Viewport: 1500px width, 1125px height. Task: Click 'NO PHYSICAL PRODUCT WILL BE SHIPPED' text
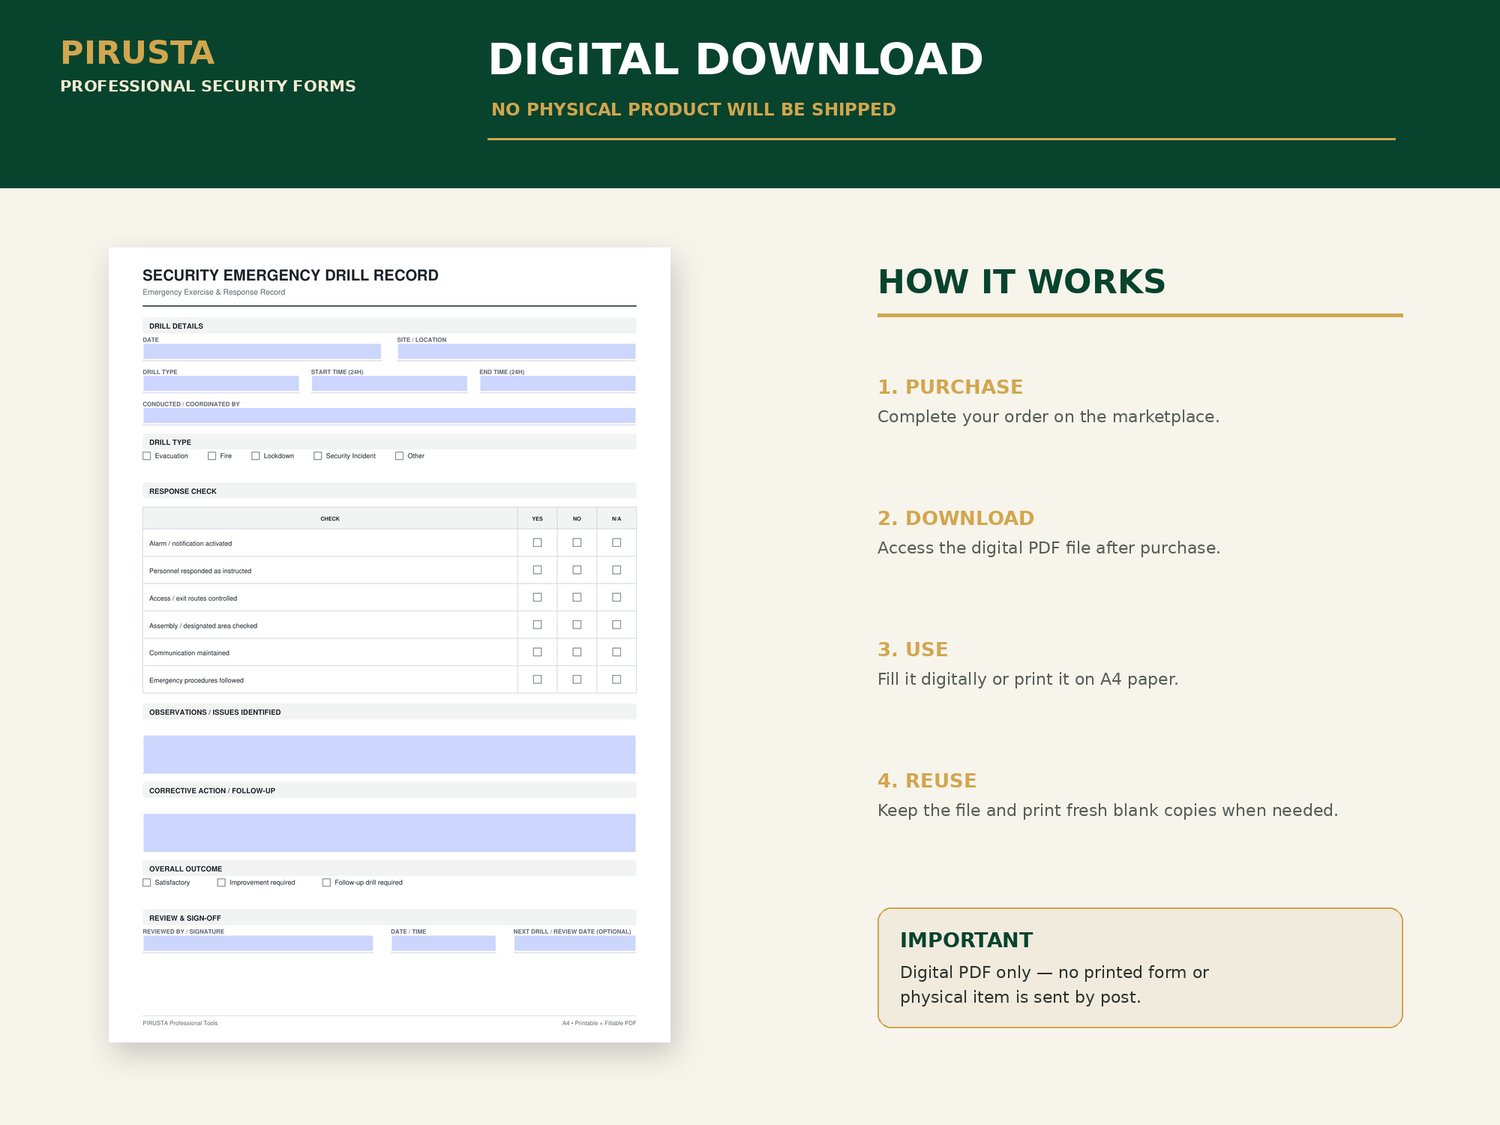[x=693, y=110]
